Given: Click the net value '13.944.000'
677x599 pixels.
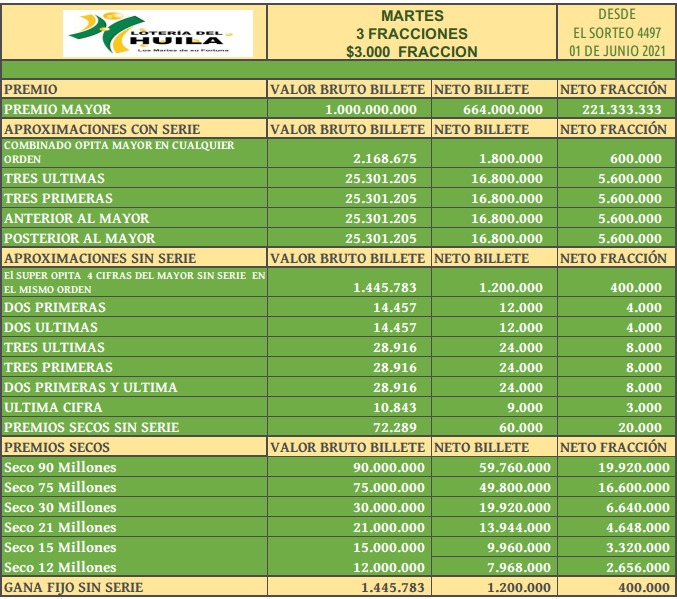Looking at the screenshot, I should (515, 527).
